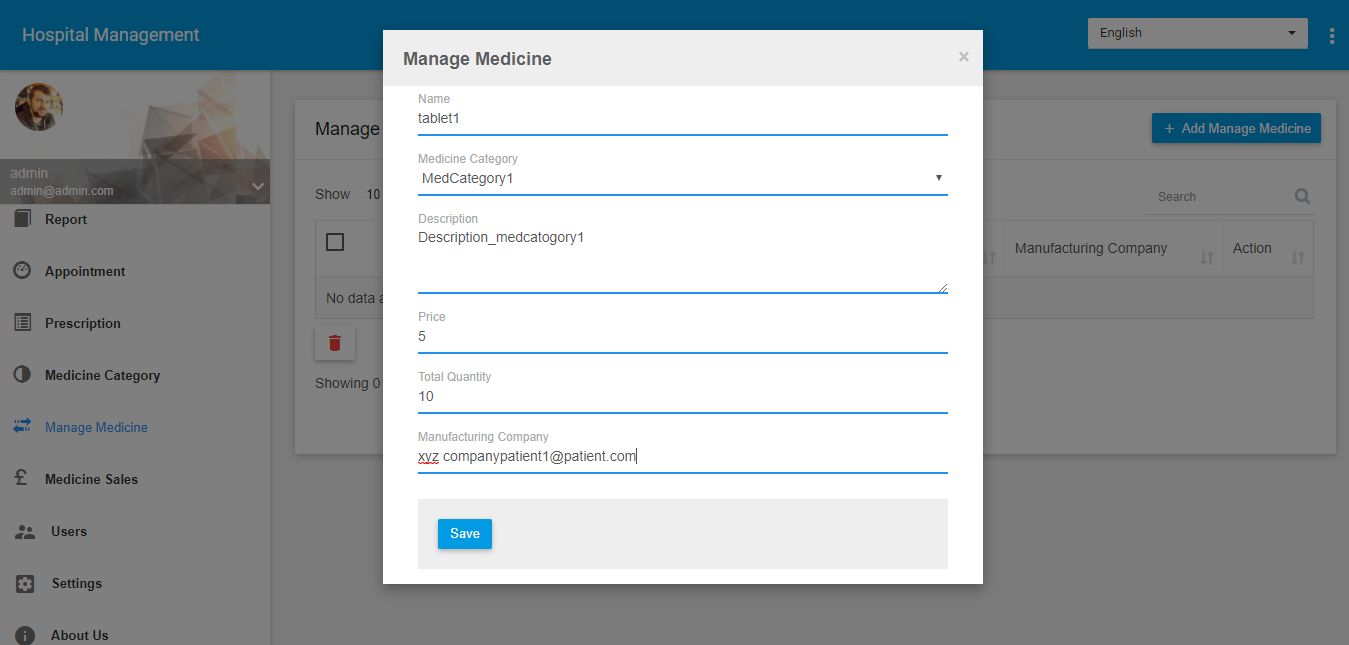Click the Medicine Sales pound icon
Viewport: 1349px width, 645px height.
[x=23, y=479]
